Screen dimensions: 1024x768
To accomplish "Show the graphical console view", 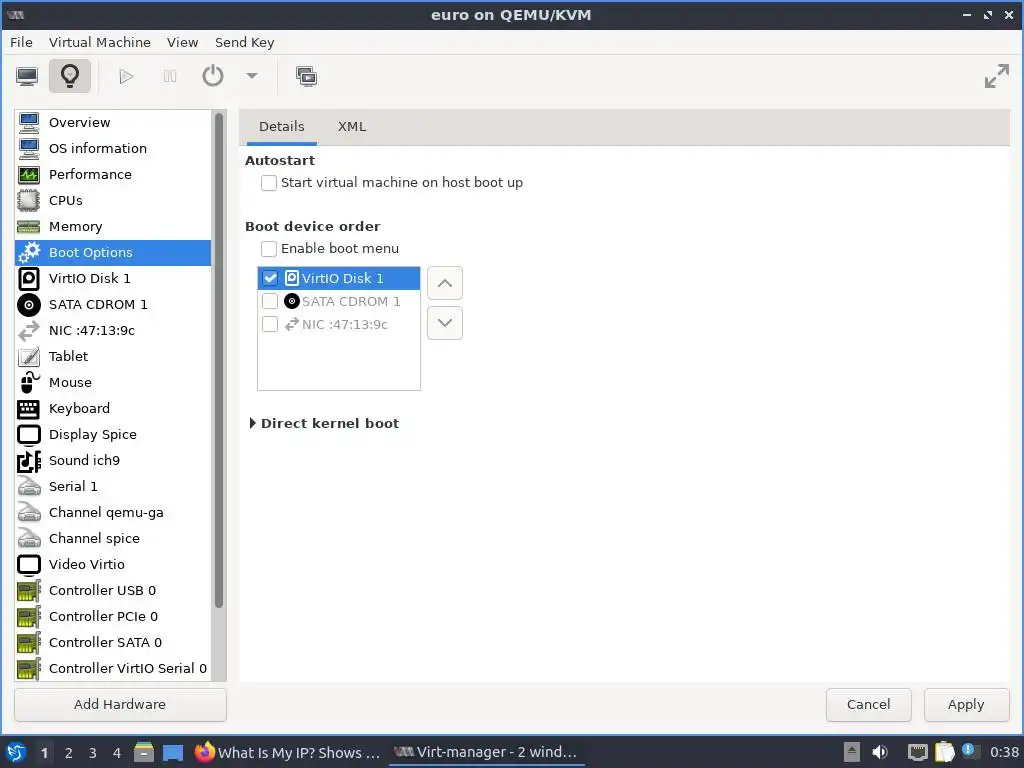I will click(x=27, y=76).
